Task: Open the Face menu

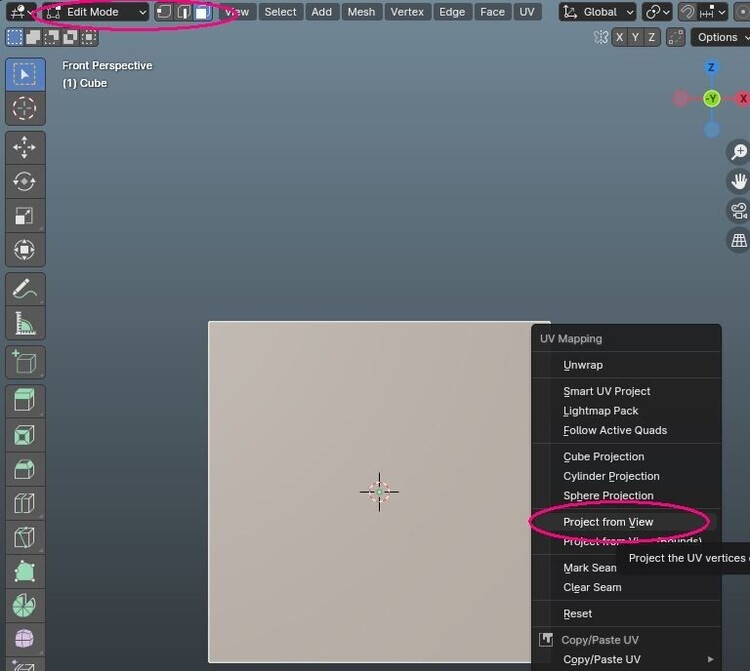Action: click(492, 12)
